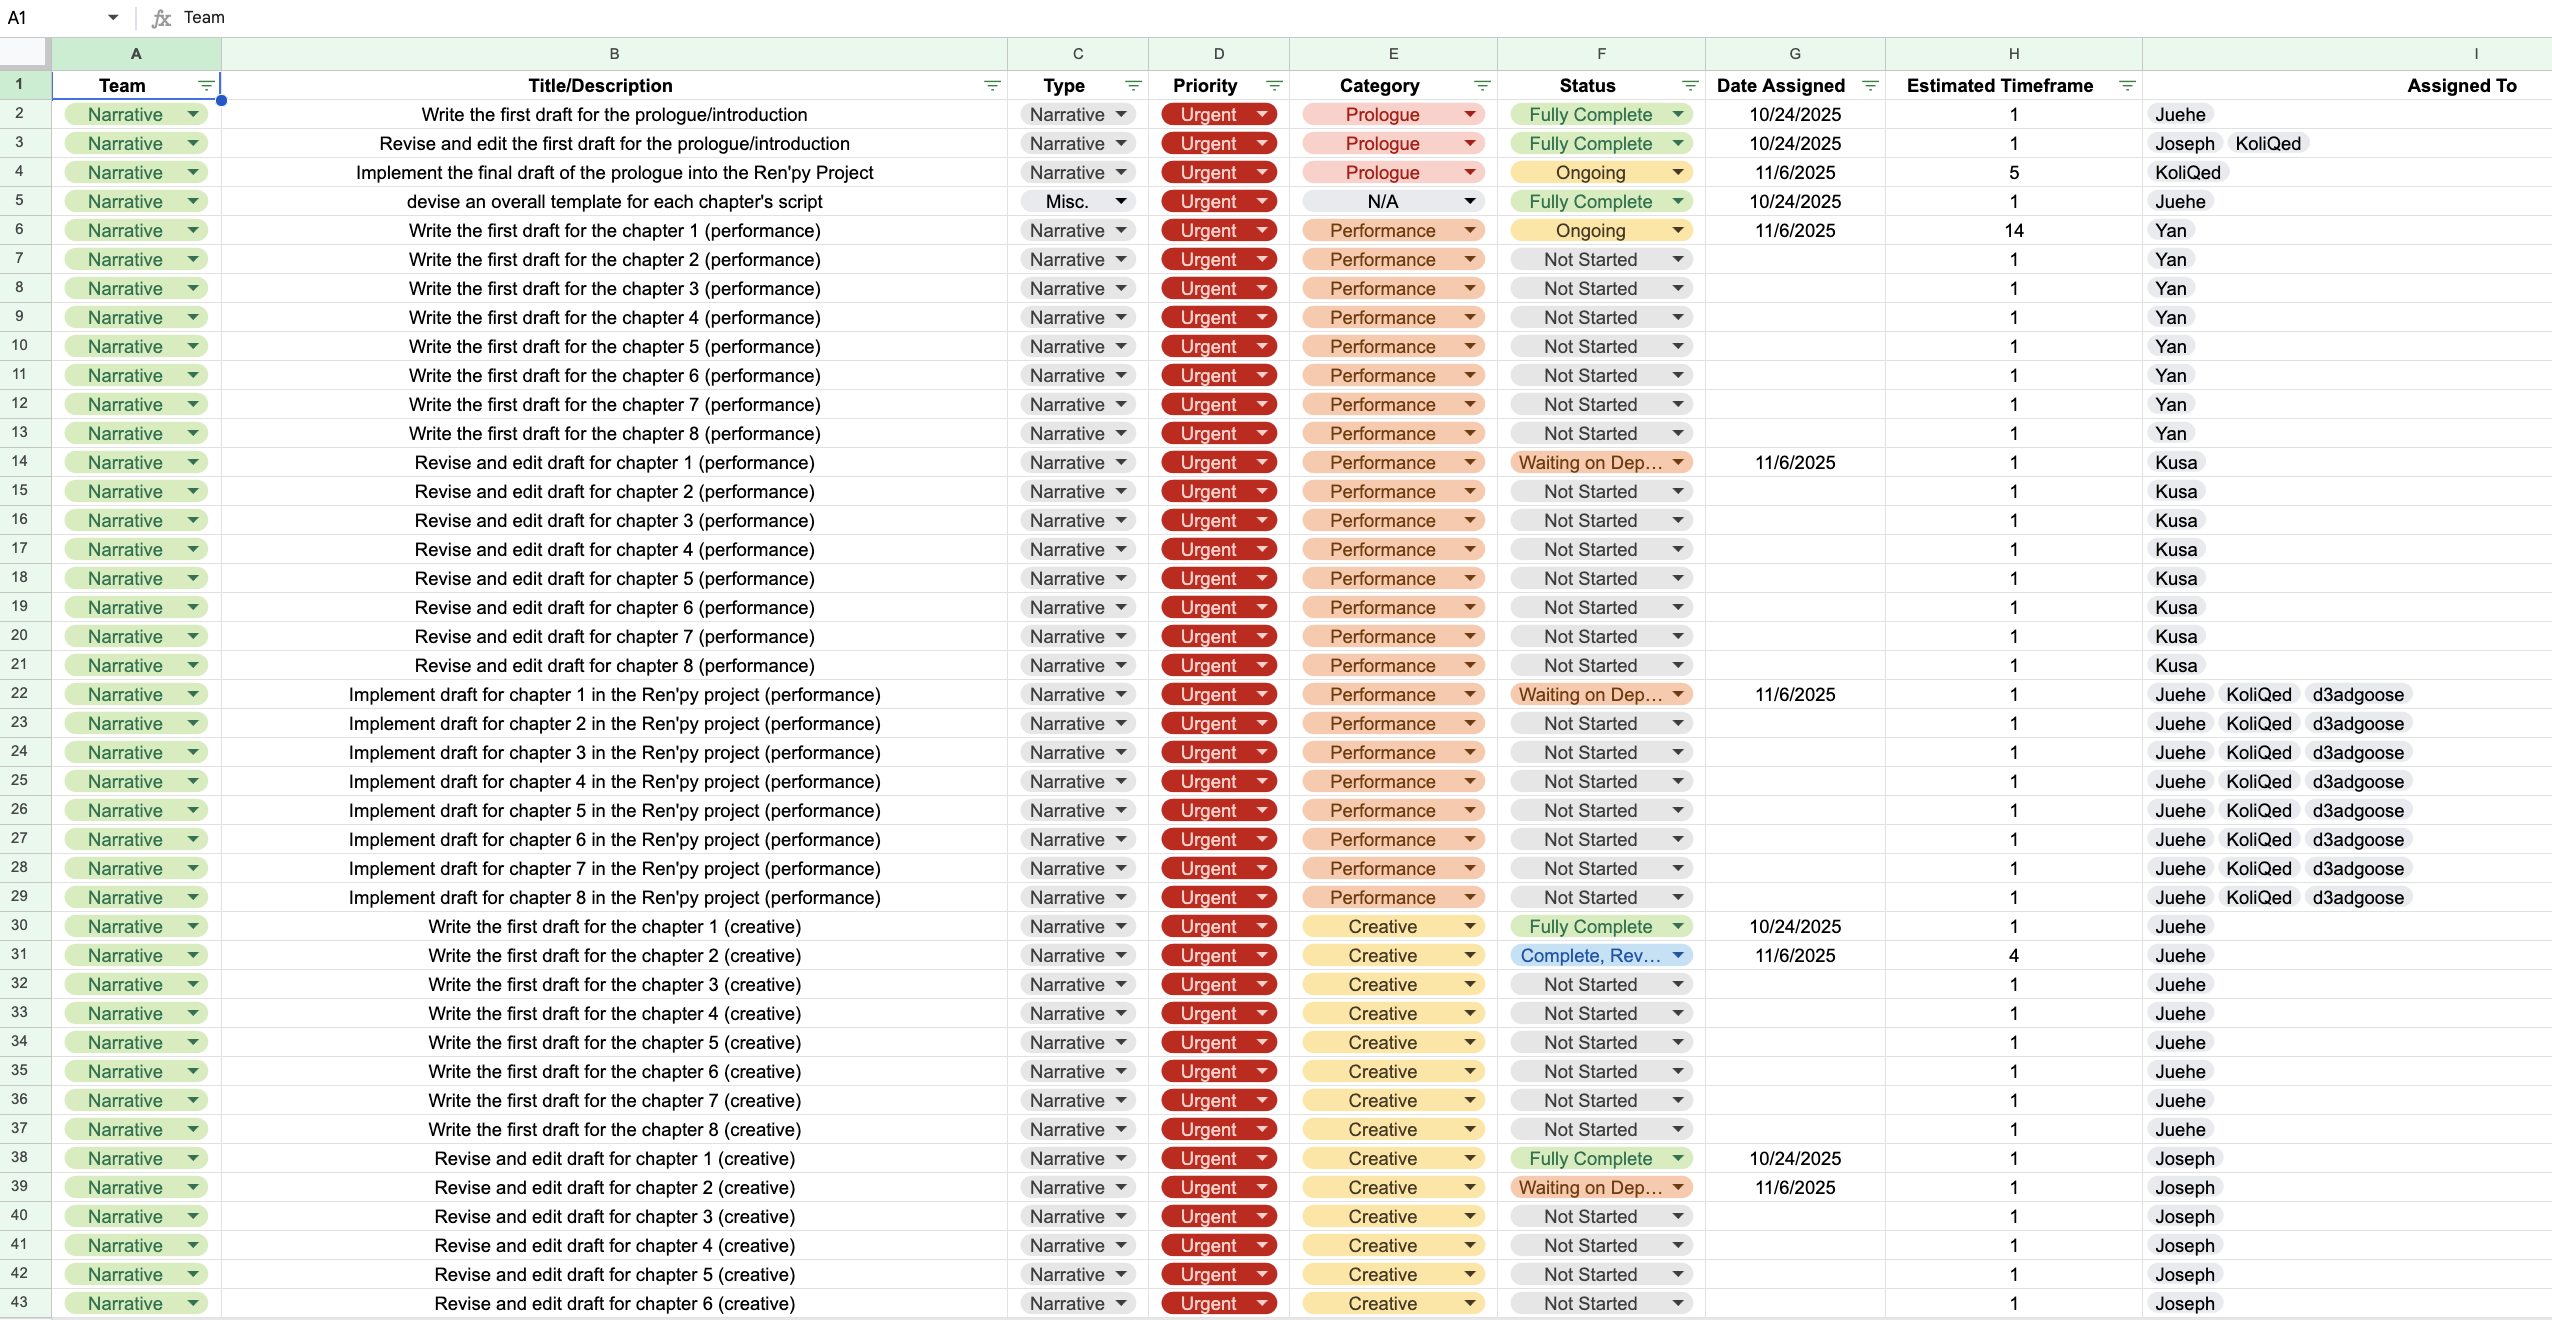Click the select-all corner box

24,53
